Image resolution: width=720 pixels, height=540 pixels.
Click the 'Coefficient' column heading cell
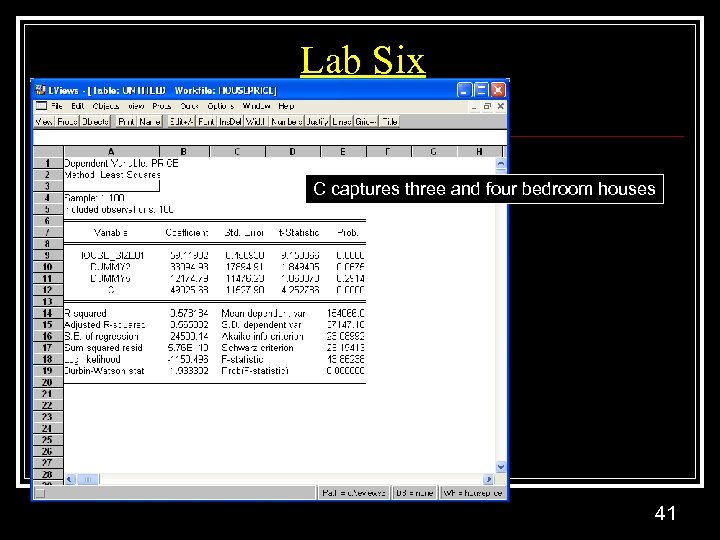187,233
